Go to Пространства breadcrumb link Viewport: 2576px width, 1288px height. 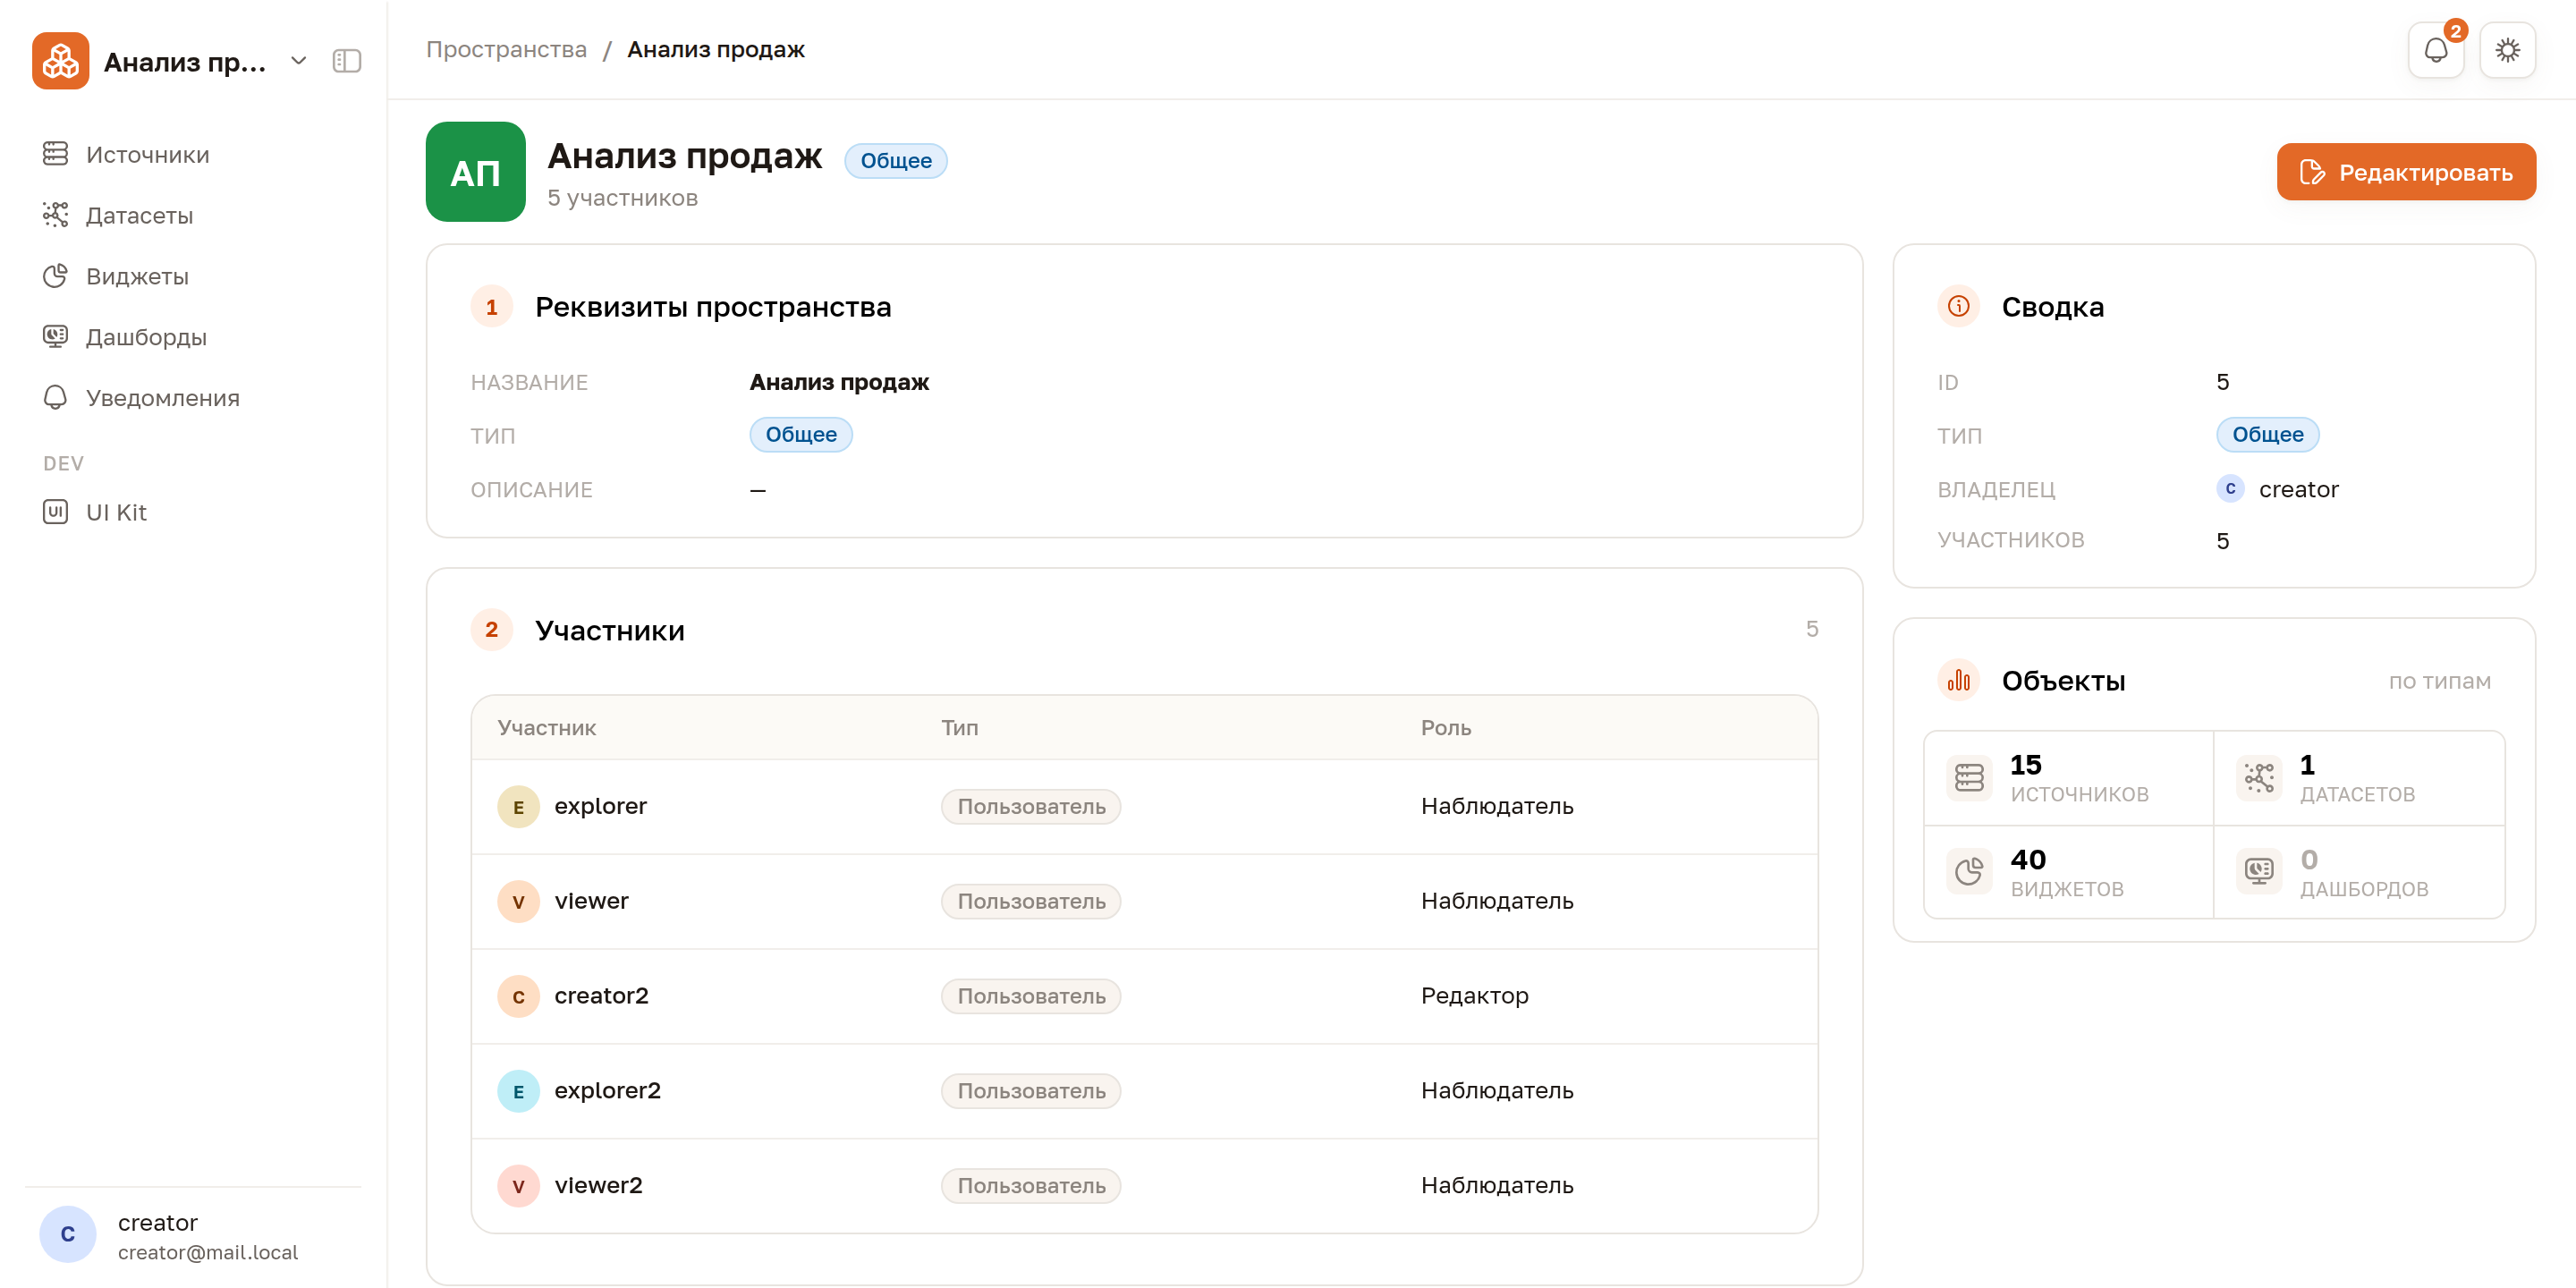pos(506,49)
